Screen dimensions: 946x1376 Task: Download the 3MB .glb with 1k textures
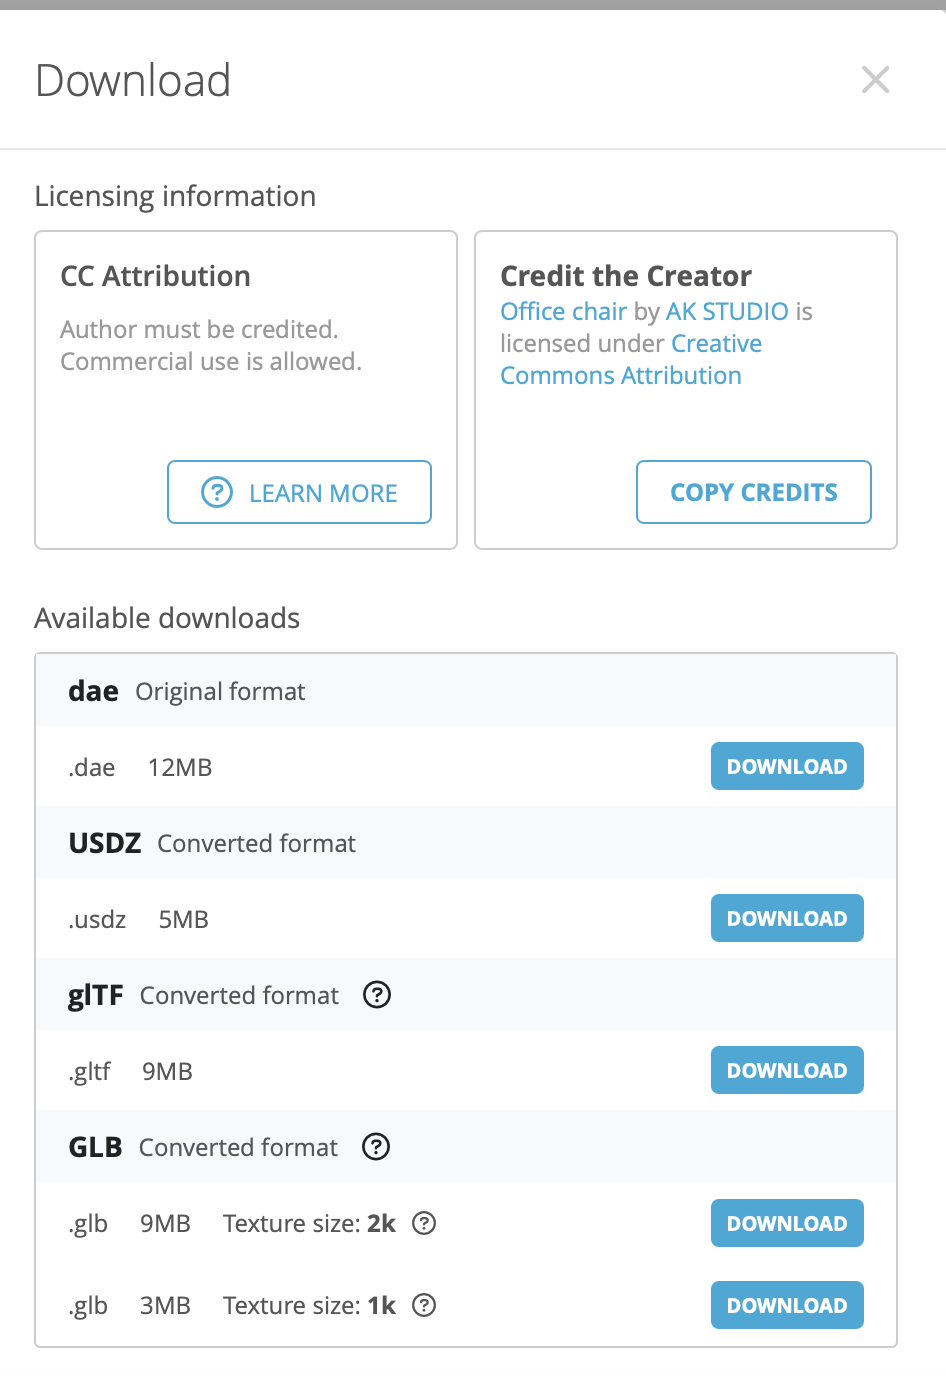[787, 1305]
